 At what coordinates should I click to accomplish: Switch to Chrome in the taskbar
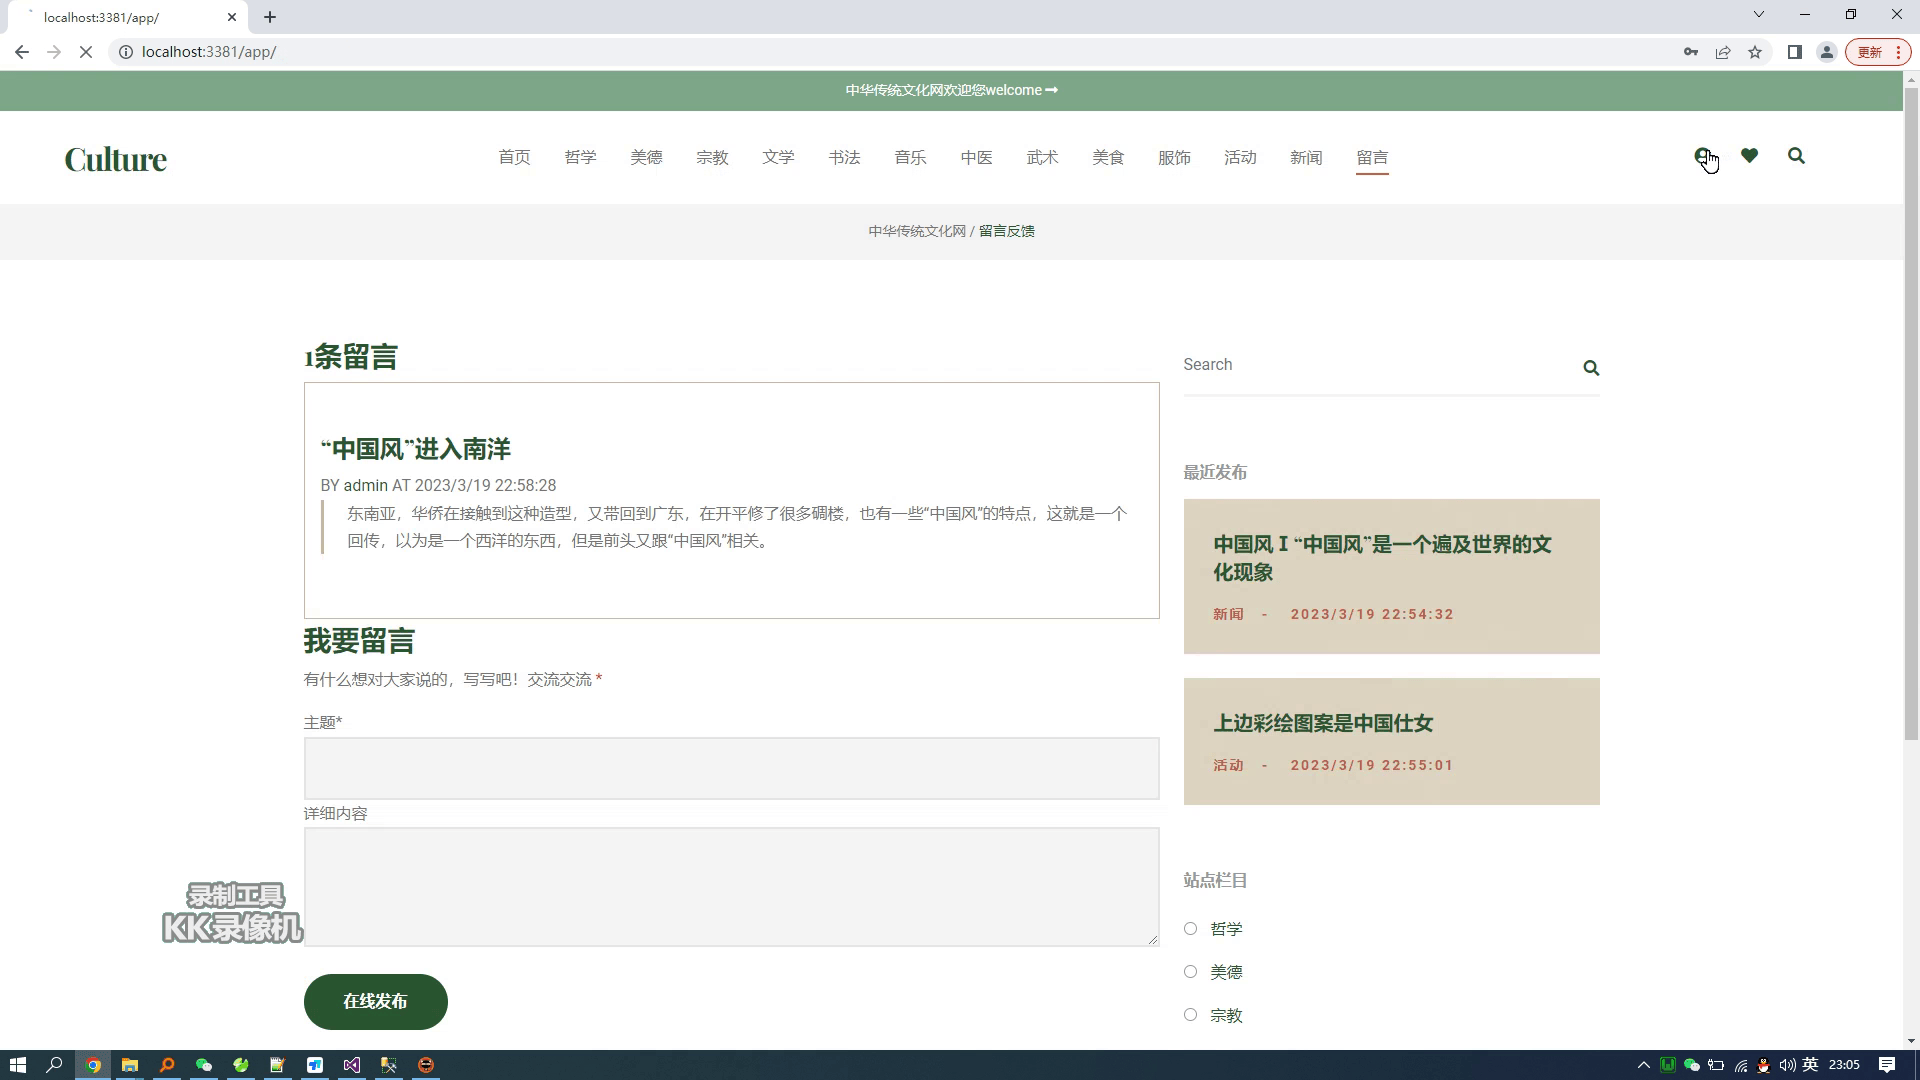click(x=93, y=1065)
